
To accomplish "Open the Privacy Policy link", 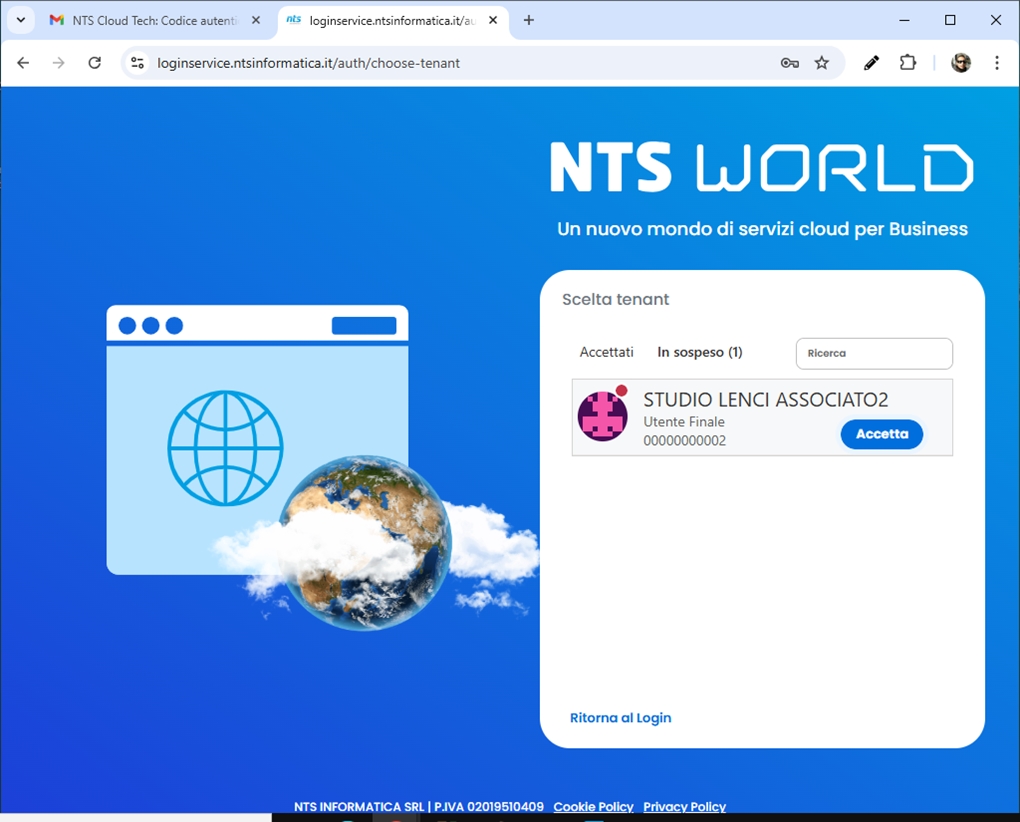I will click(684, 806).
